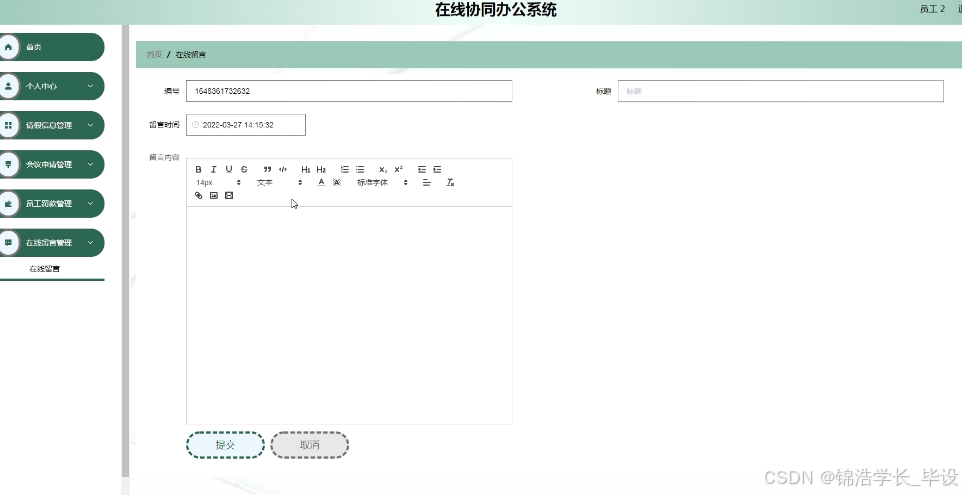Go to 首页 in the sidebar
Screen dimensions: 962x495
coord(52,47)
